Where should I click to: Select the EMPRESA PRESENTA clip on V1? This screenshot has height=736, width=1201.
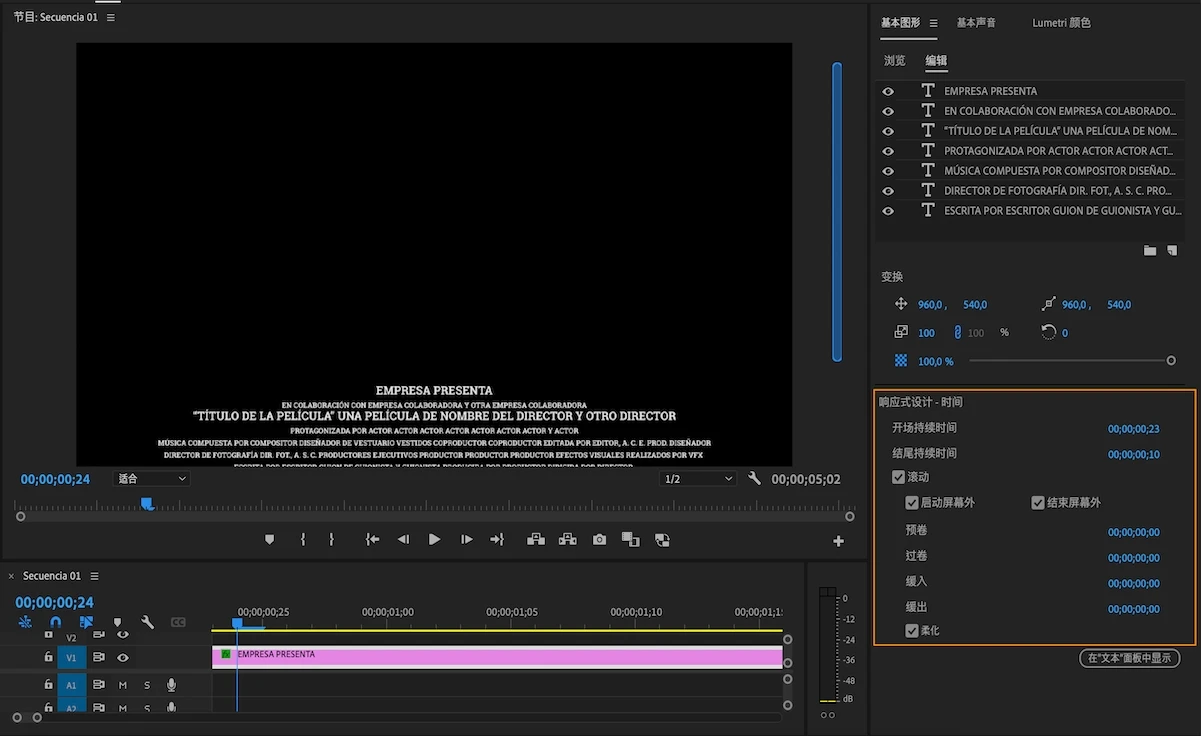497,657
